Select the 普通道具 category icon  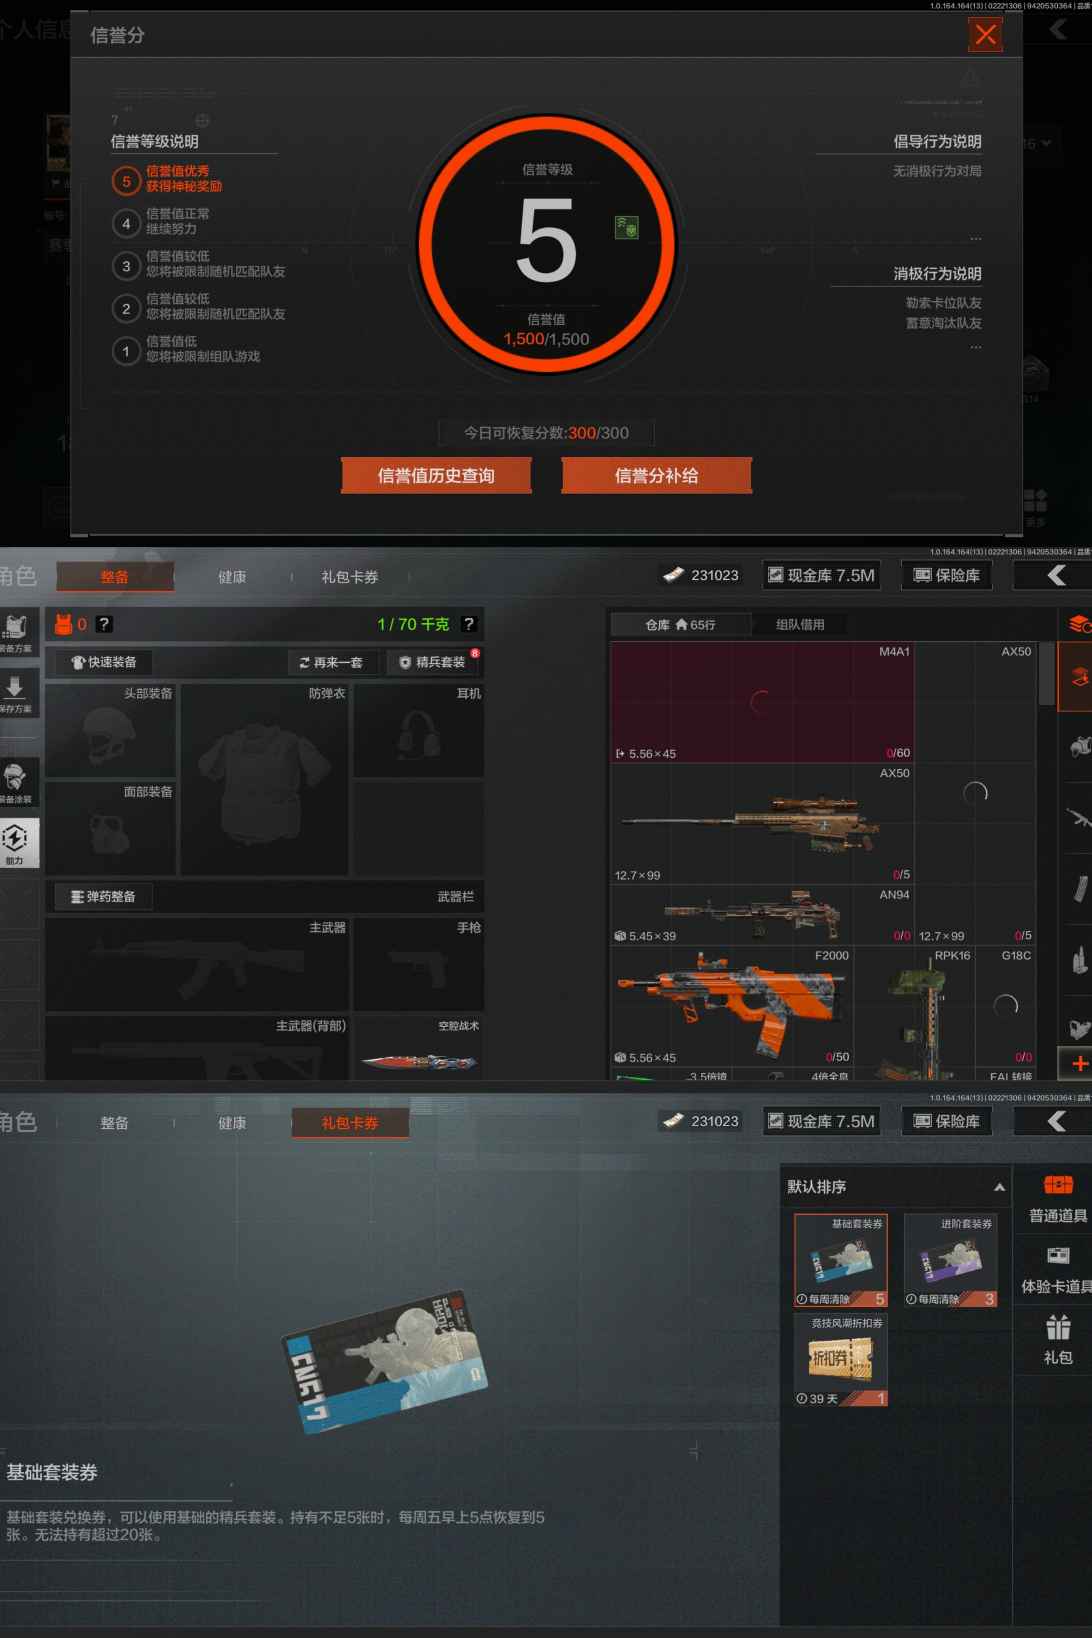(1058, 1198)
